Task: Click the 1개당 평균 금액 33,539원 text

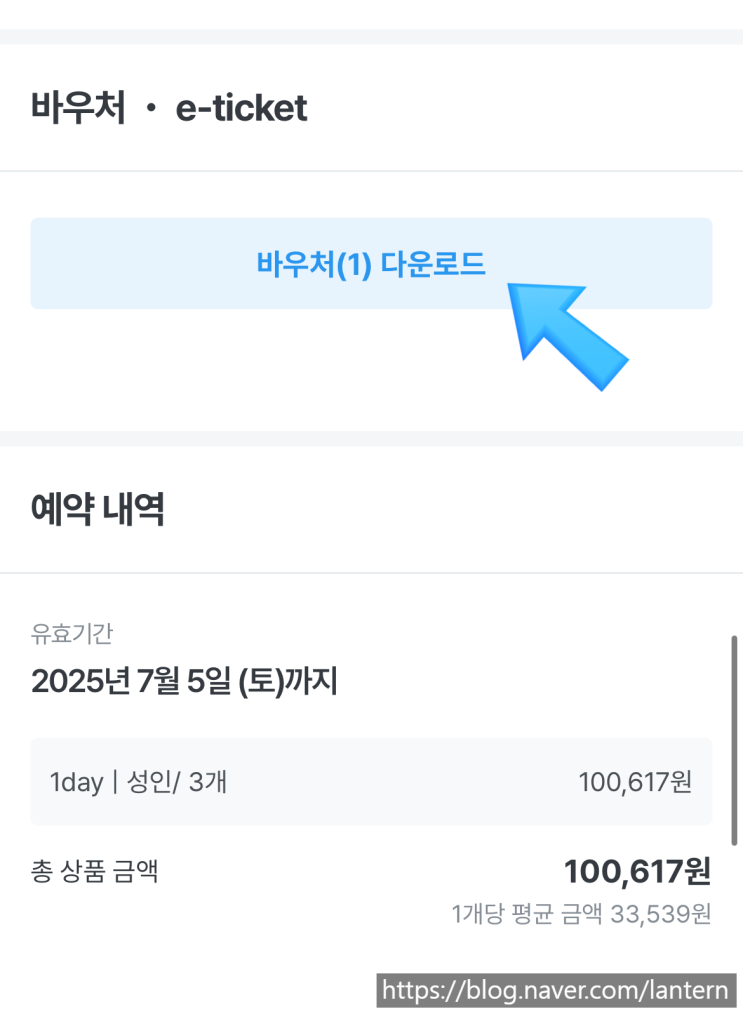Action: click(581, 914)
